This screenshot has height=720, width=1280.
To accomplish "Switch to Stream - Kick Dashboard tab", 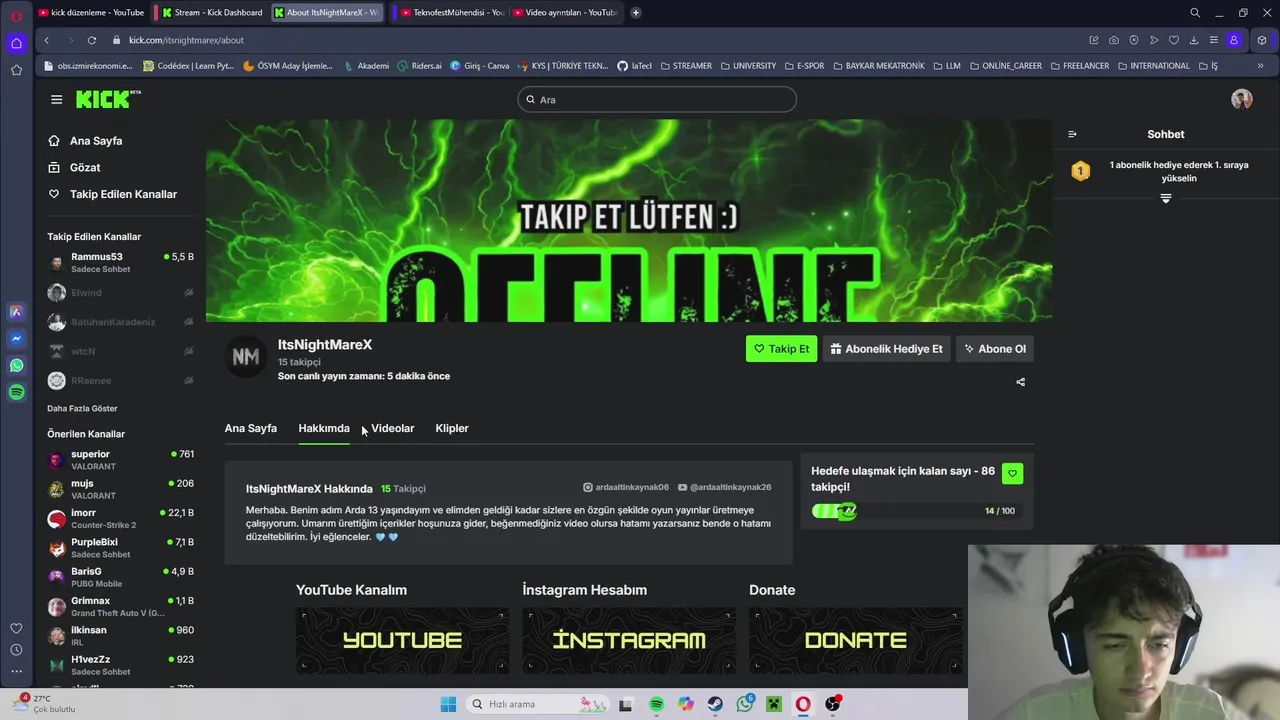I will tap(212, 13).
